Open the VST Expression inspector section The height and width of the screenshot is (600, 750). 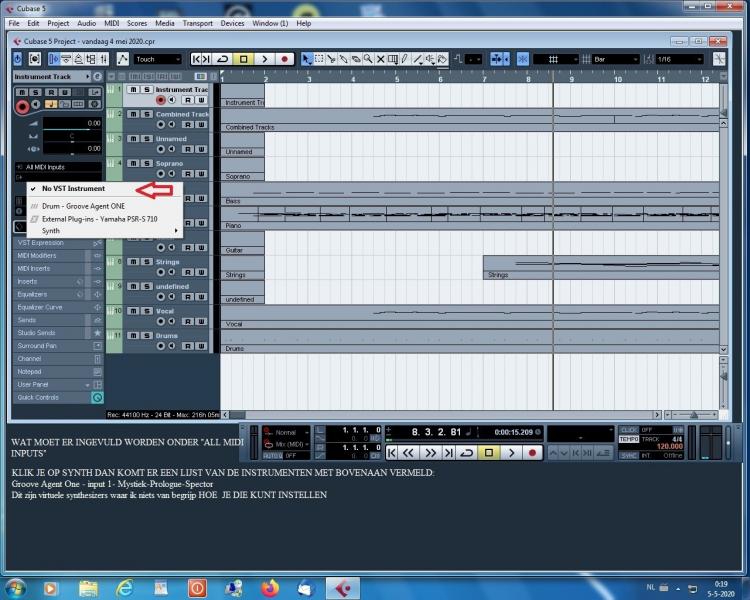click(x=58, y=243)
